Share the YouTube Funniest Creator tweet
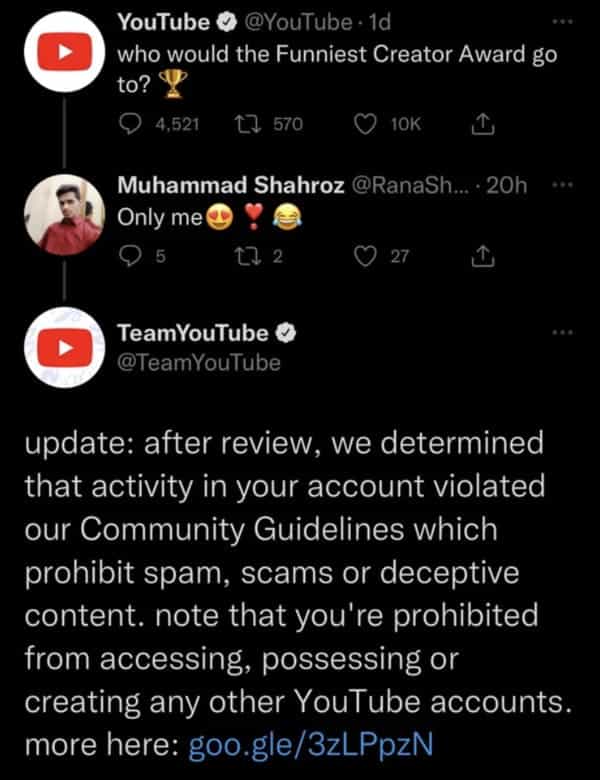Viewport: 600px width, 780px height. [482, 124]
